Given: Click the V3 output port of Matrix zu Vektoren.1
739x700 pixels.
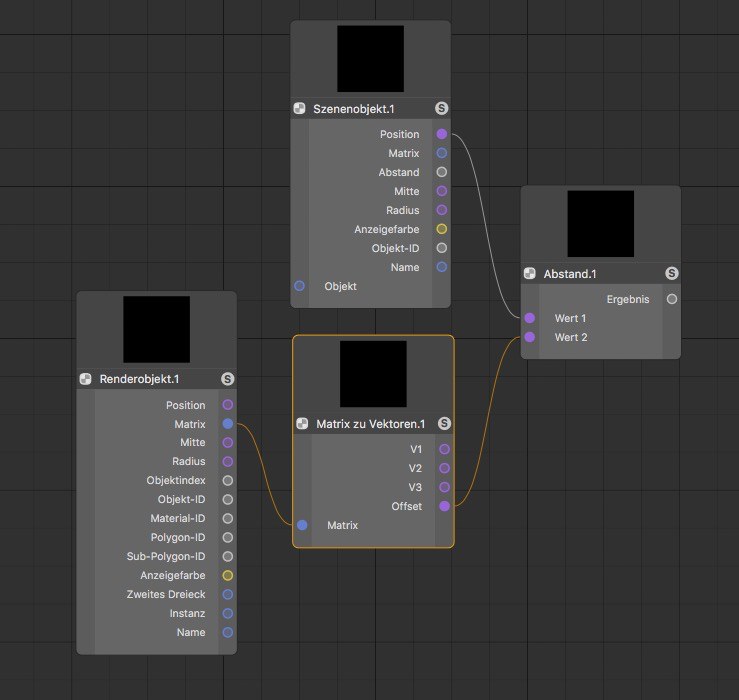Looking at the screenshot, I should (444, 487).
